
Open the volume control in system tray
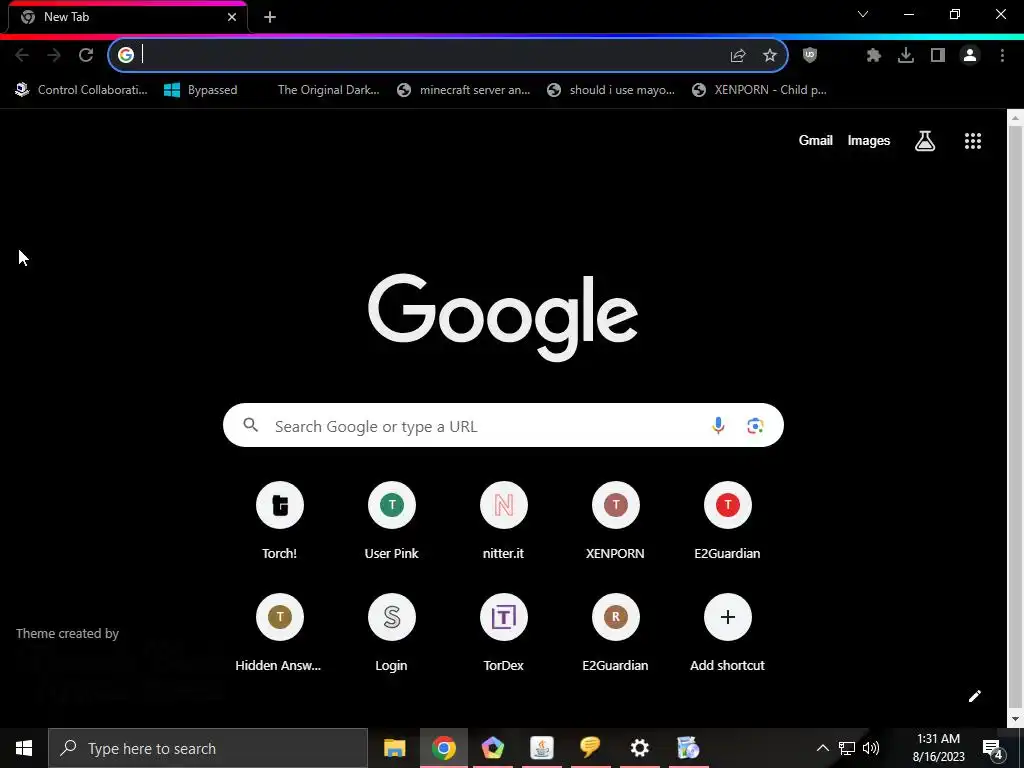point(871,748)
